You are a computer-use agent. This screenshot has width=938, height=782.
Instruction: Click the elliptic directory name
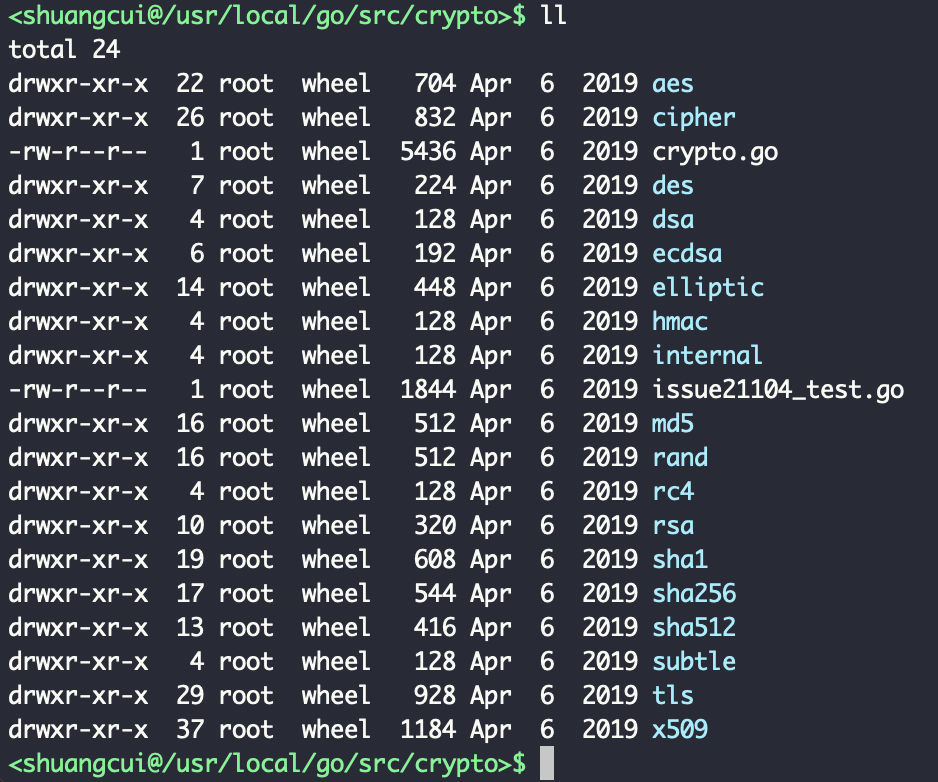[x=707, y=288]
